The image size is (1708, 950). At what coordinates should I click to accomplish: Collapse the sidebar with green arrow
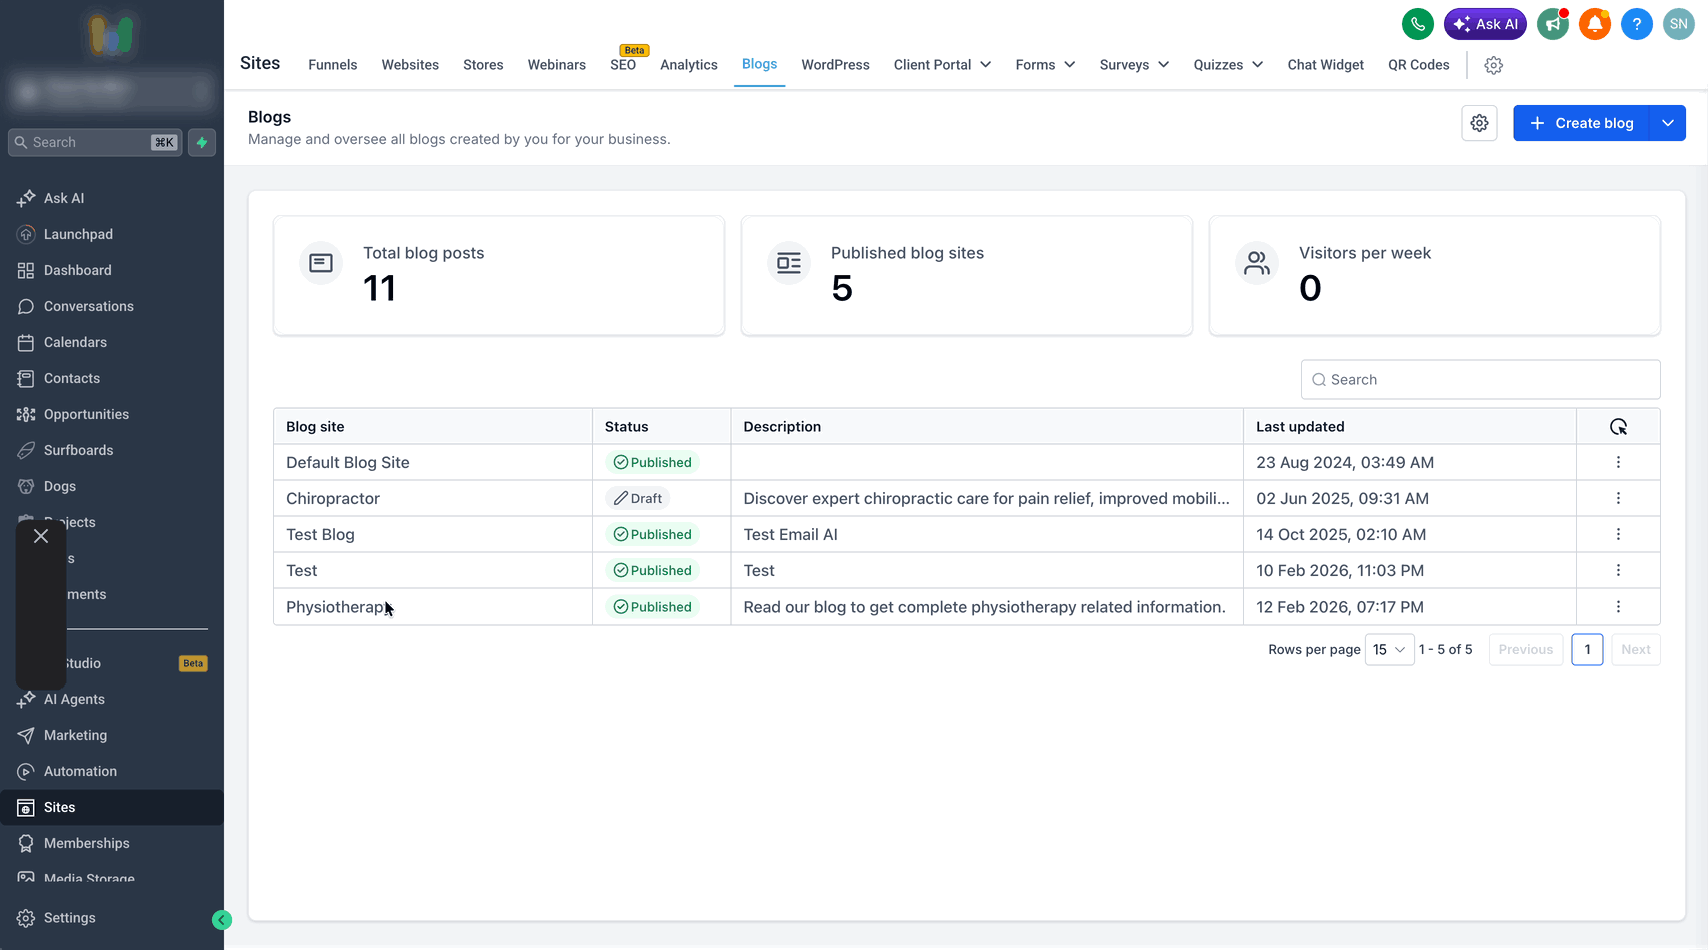pyautogui.click(x=222, y=920)
